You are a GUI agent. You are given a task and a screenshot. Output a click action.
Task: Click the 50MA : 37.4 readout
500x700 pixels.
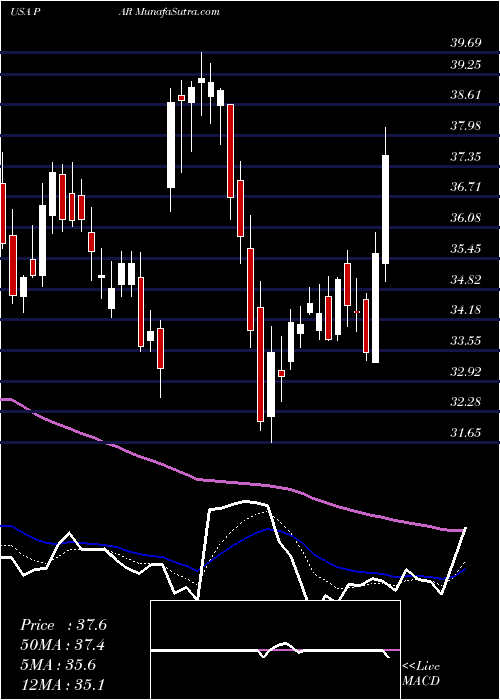click(x=63, y=645)
